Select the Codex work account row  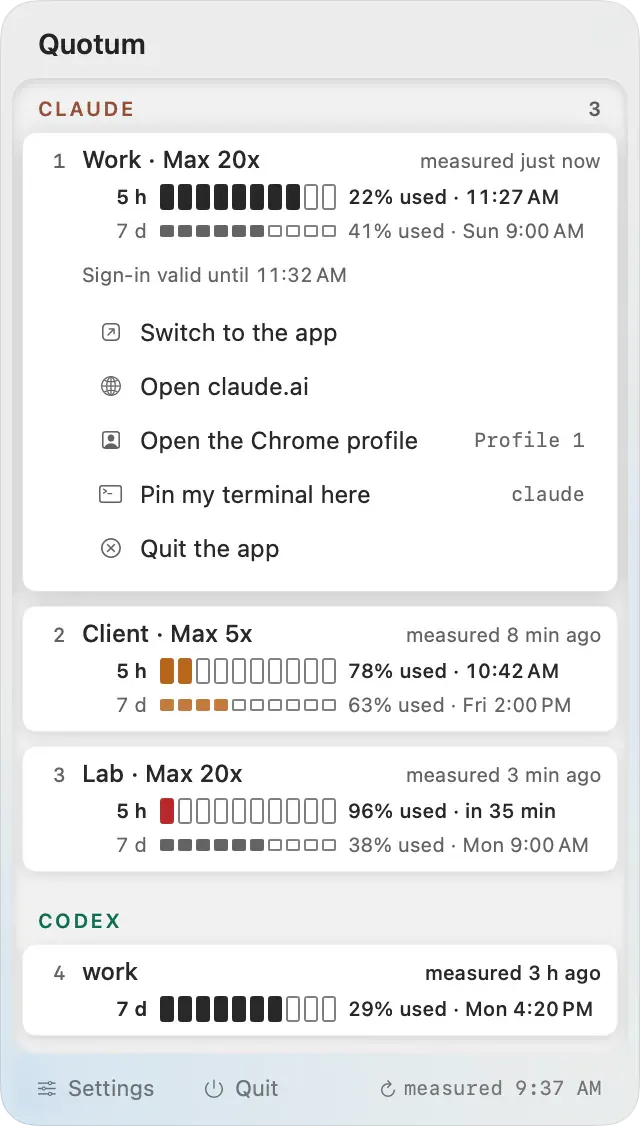[x=320, y=990]
